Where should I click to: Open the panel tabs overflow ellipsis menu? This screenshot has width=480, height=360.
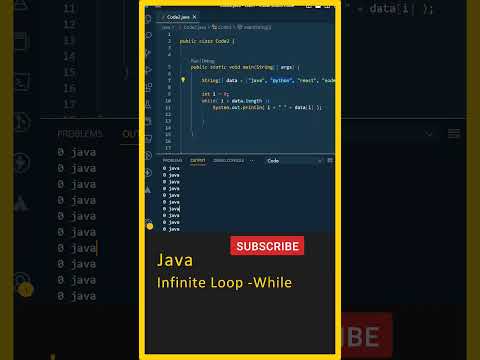pyautogui.click(x=252, y=160)
